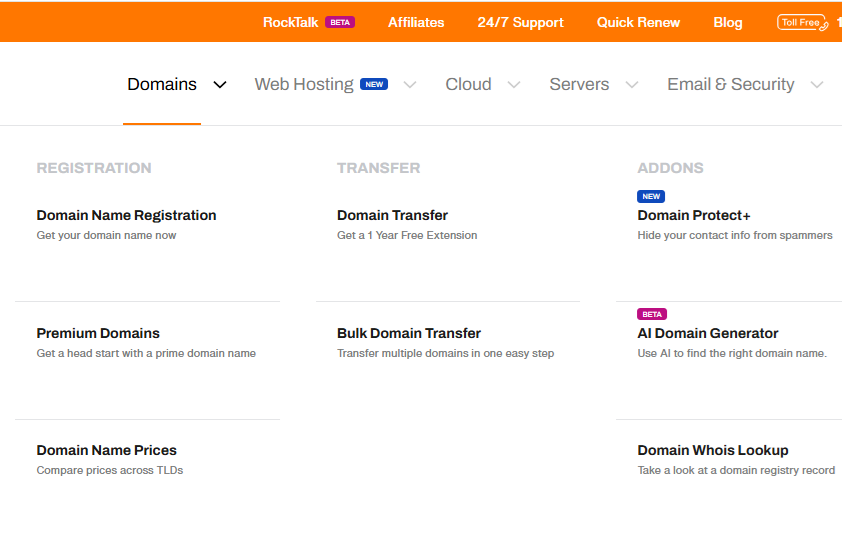Click the NEW badge above Domain Protect+
This screenshot has width=842, height=533.
[x=651, y=196]
